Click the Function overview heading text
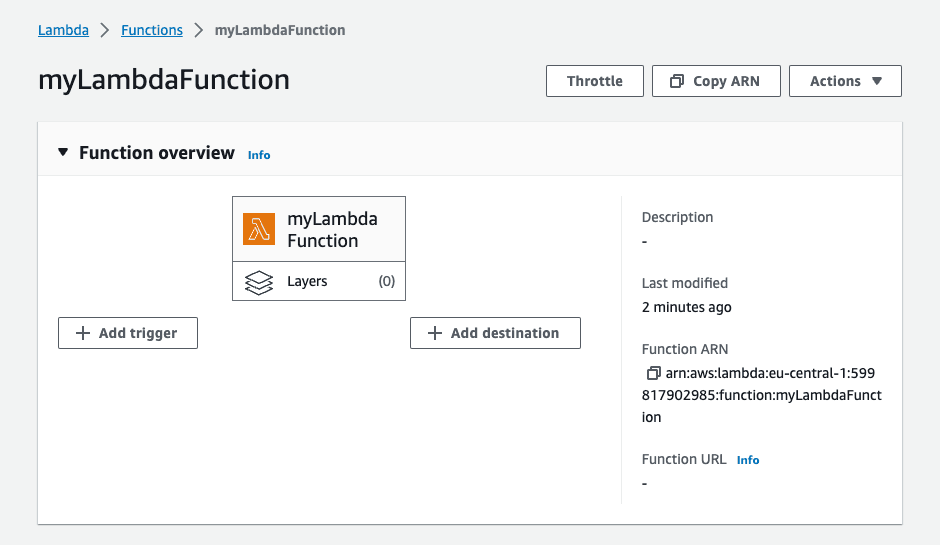Viewport: 940px width, 545px height. pos(157,153)
